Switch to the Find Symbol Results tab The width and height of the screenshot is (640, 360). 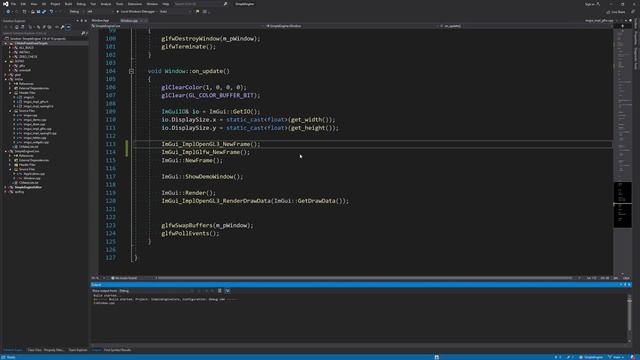118,350
